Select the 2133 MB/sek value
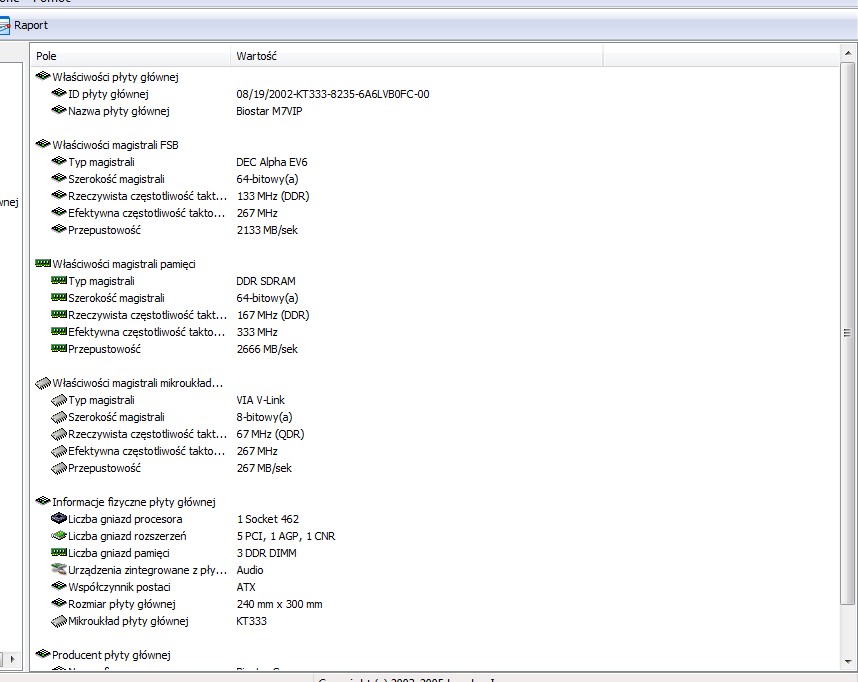This screenshot has height=682, width=858. (x=267, y=230)
